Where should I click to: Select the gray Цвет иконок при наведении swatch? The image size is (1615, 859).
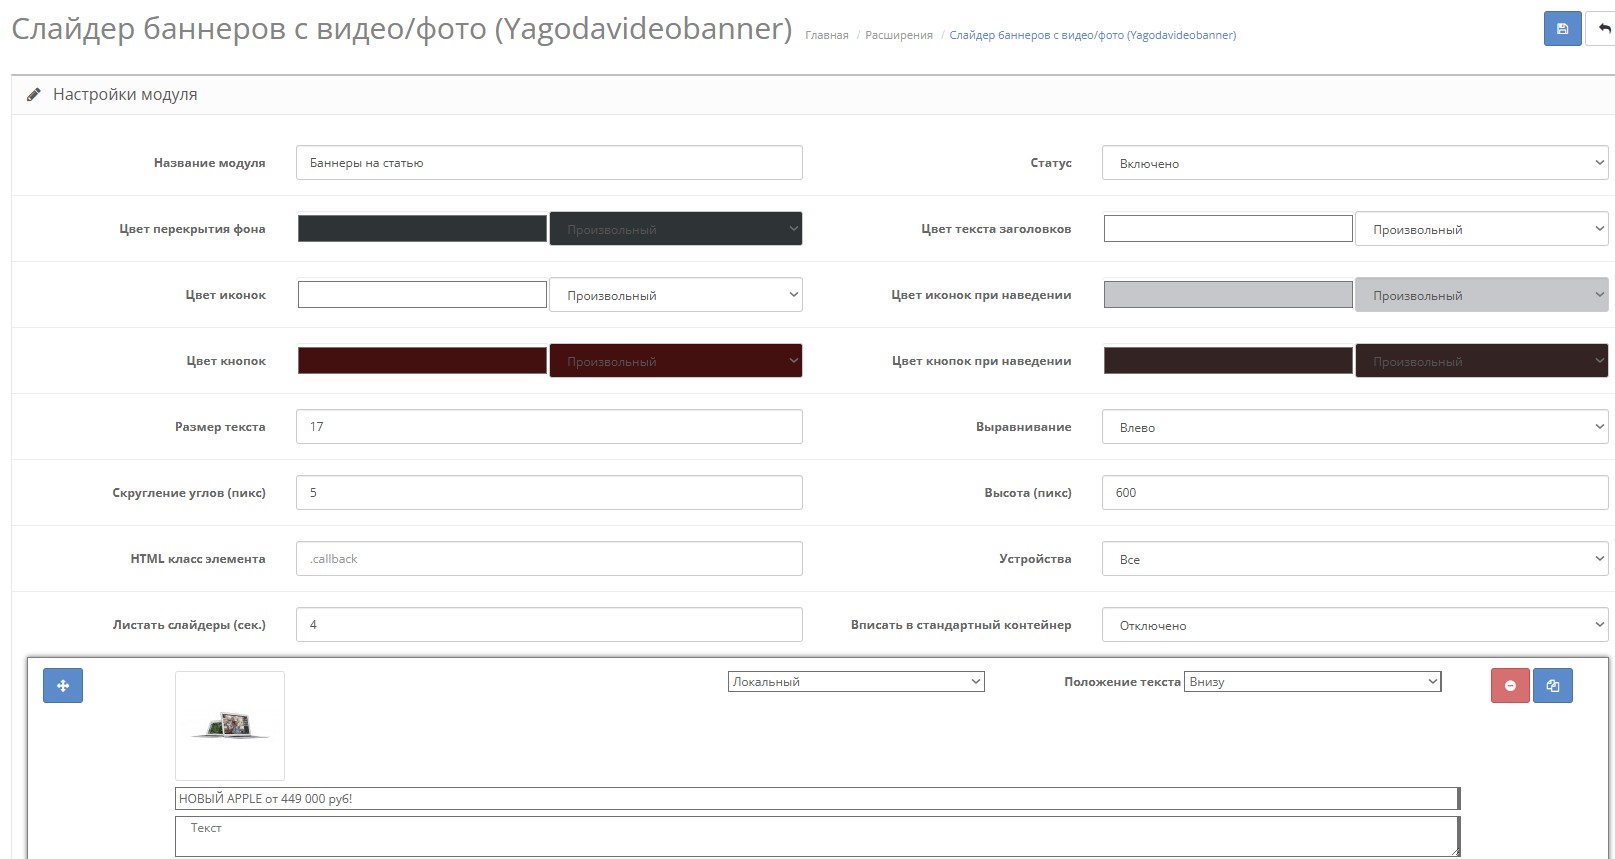pos(1227,295)
